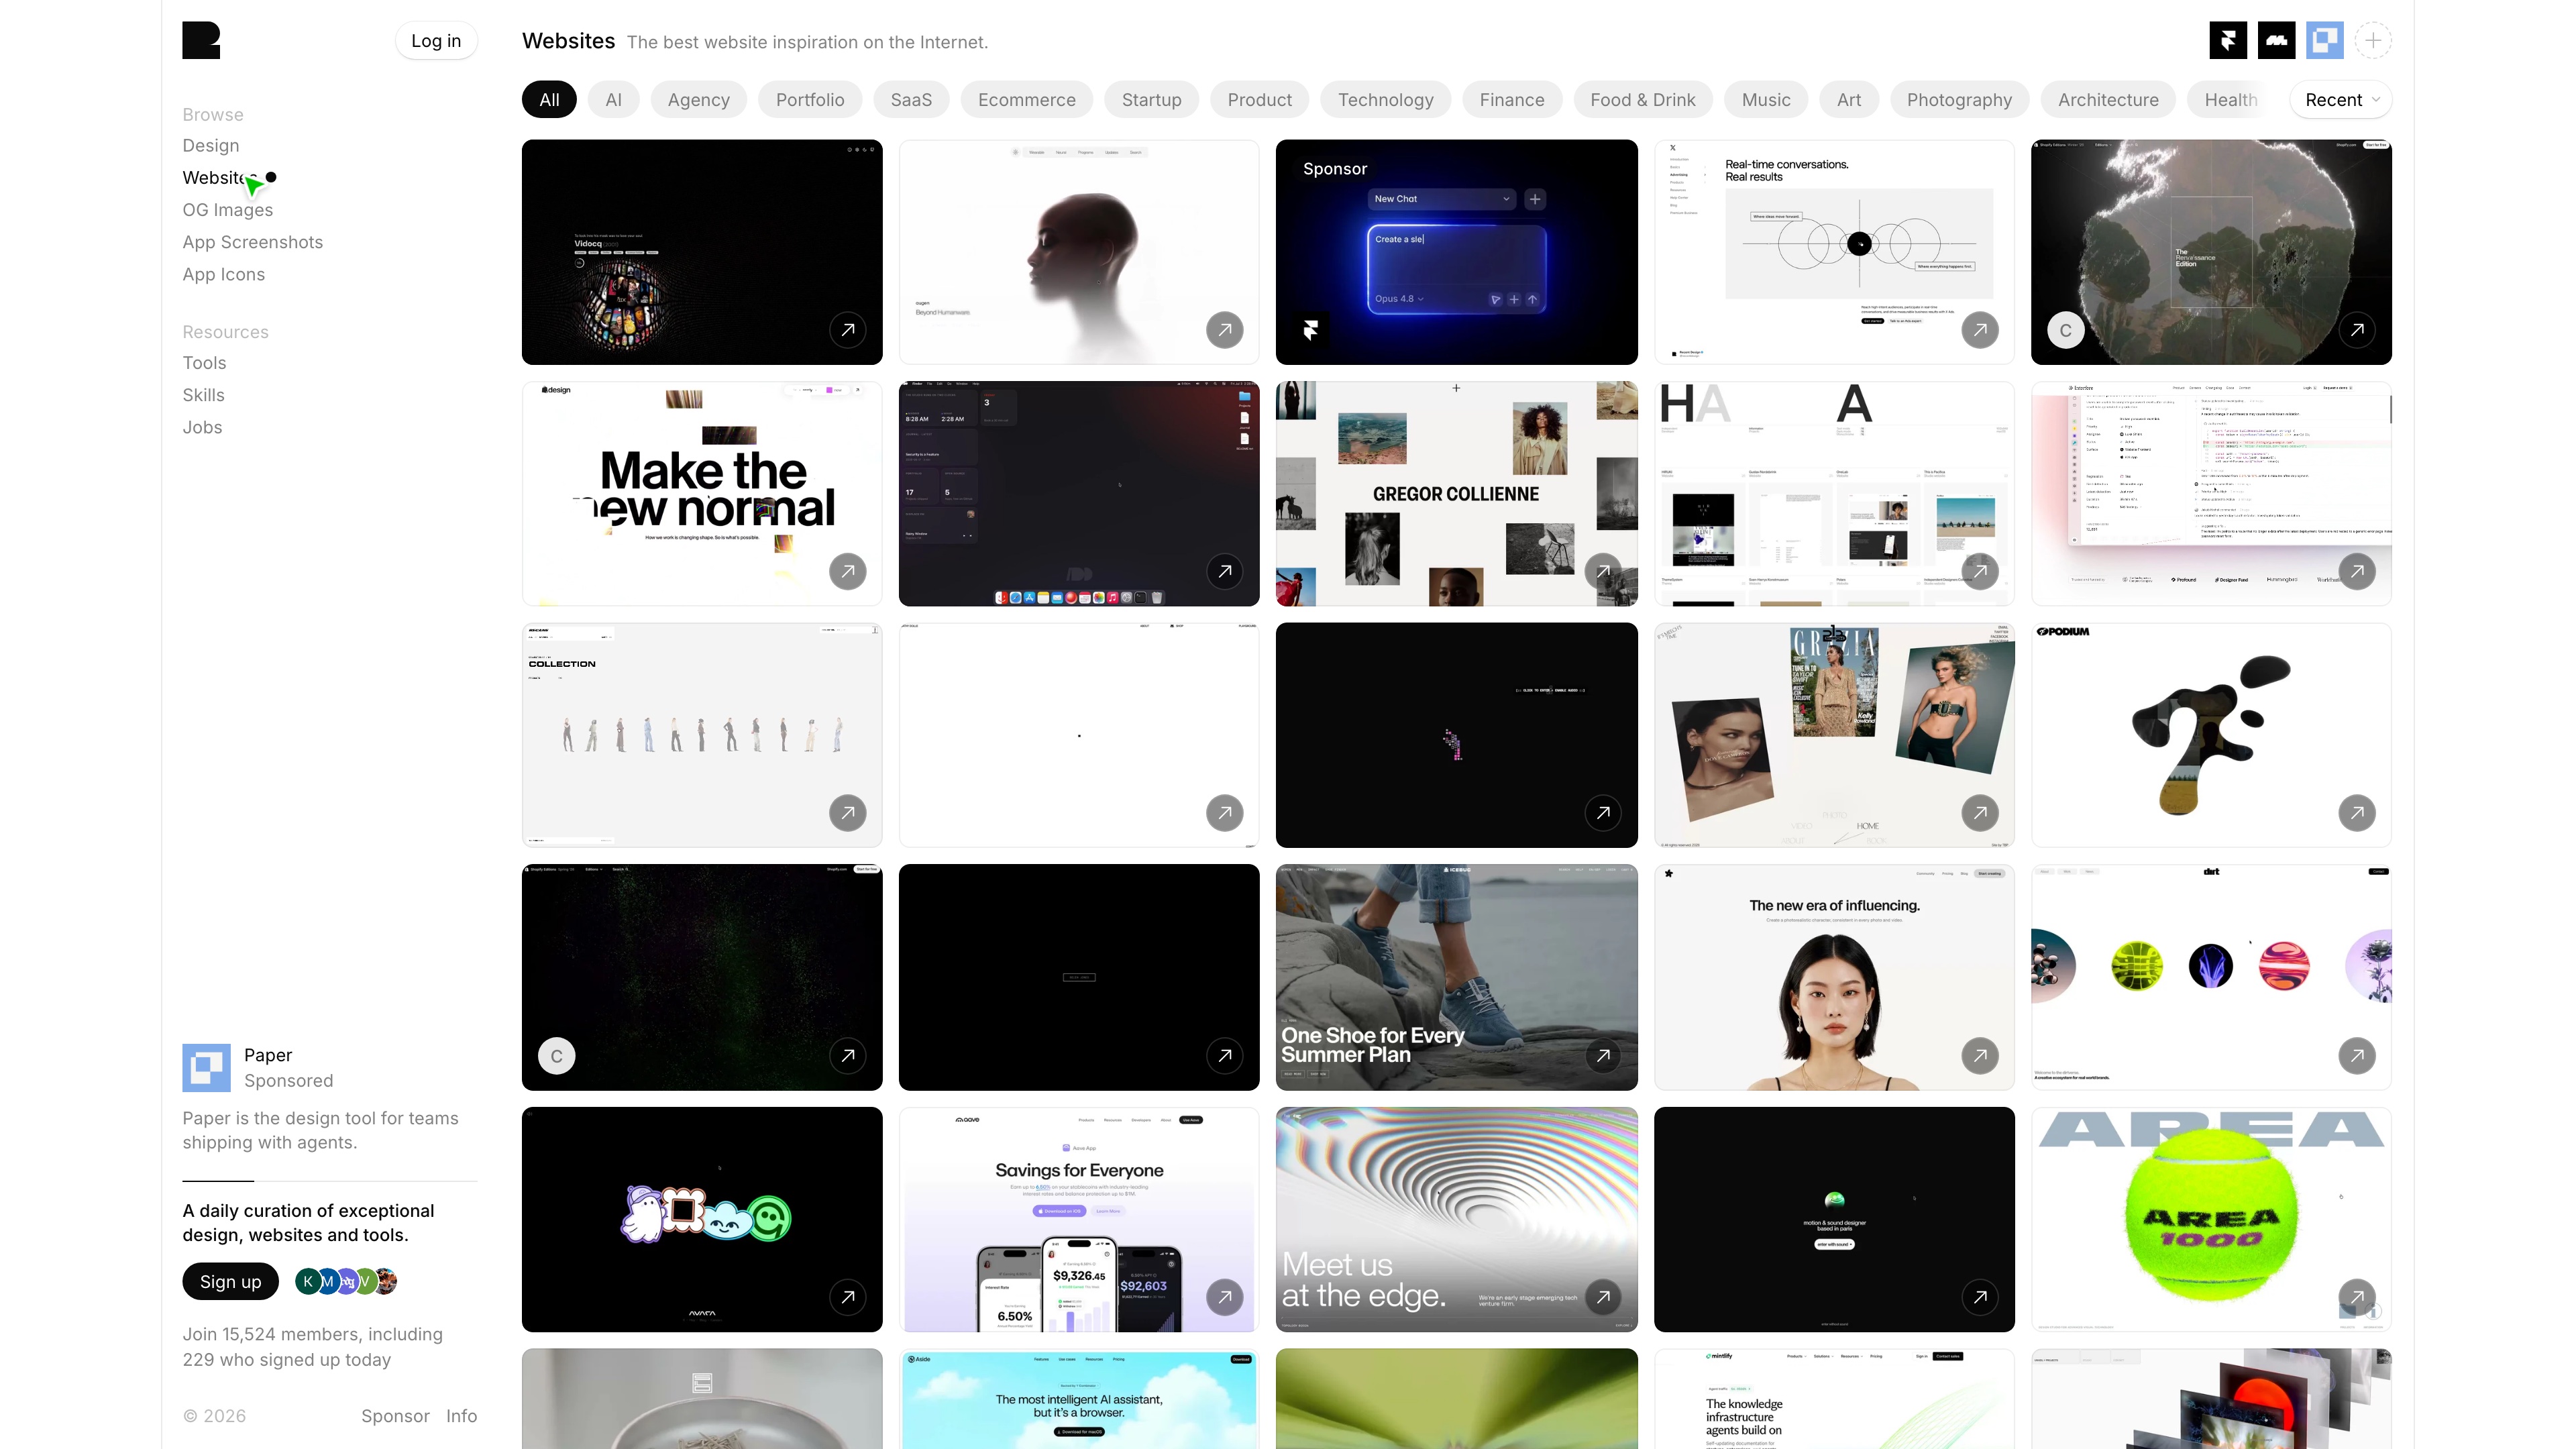Open arrow on new era of influencing card
The height and width of the screenshot is (1449, 2576).
(1980, 1056)
